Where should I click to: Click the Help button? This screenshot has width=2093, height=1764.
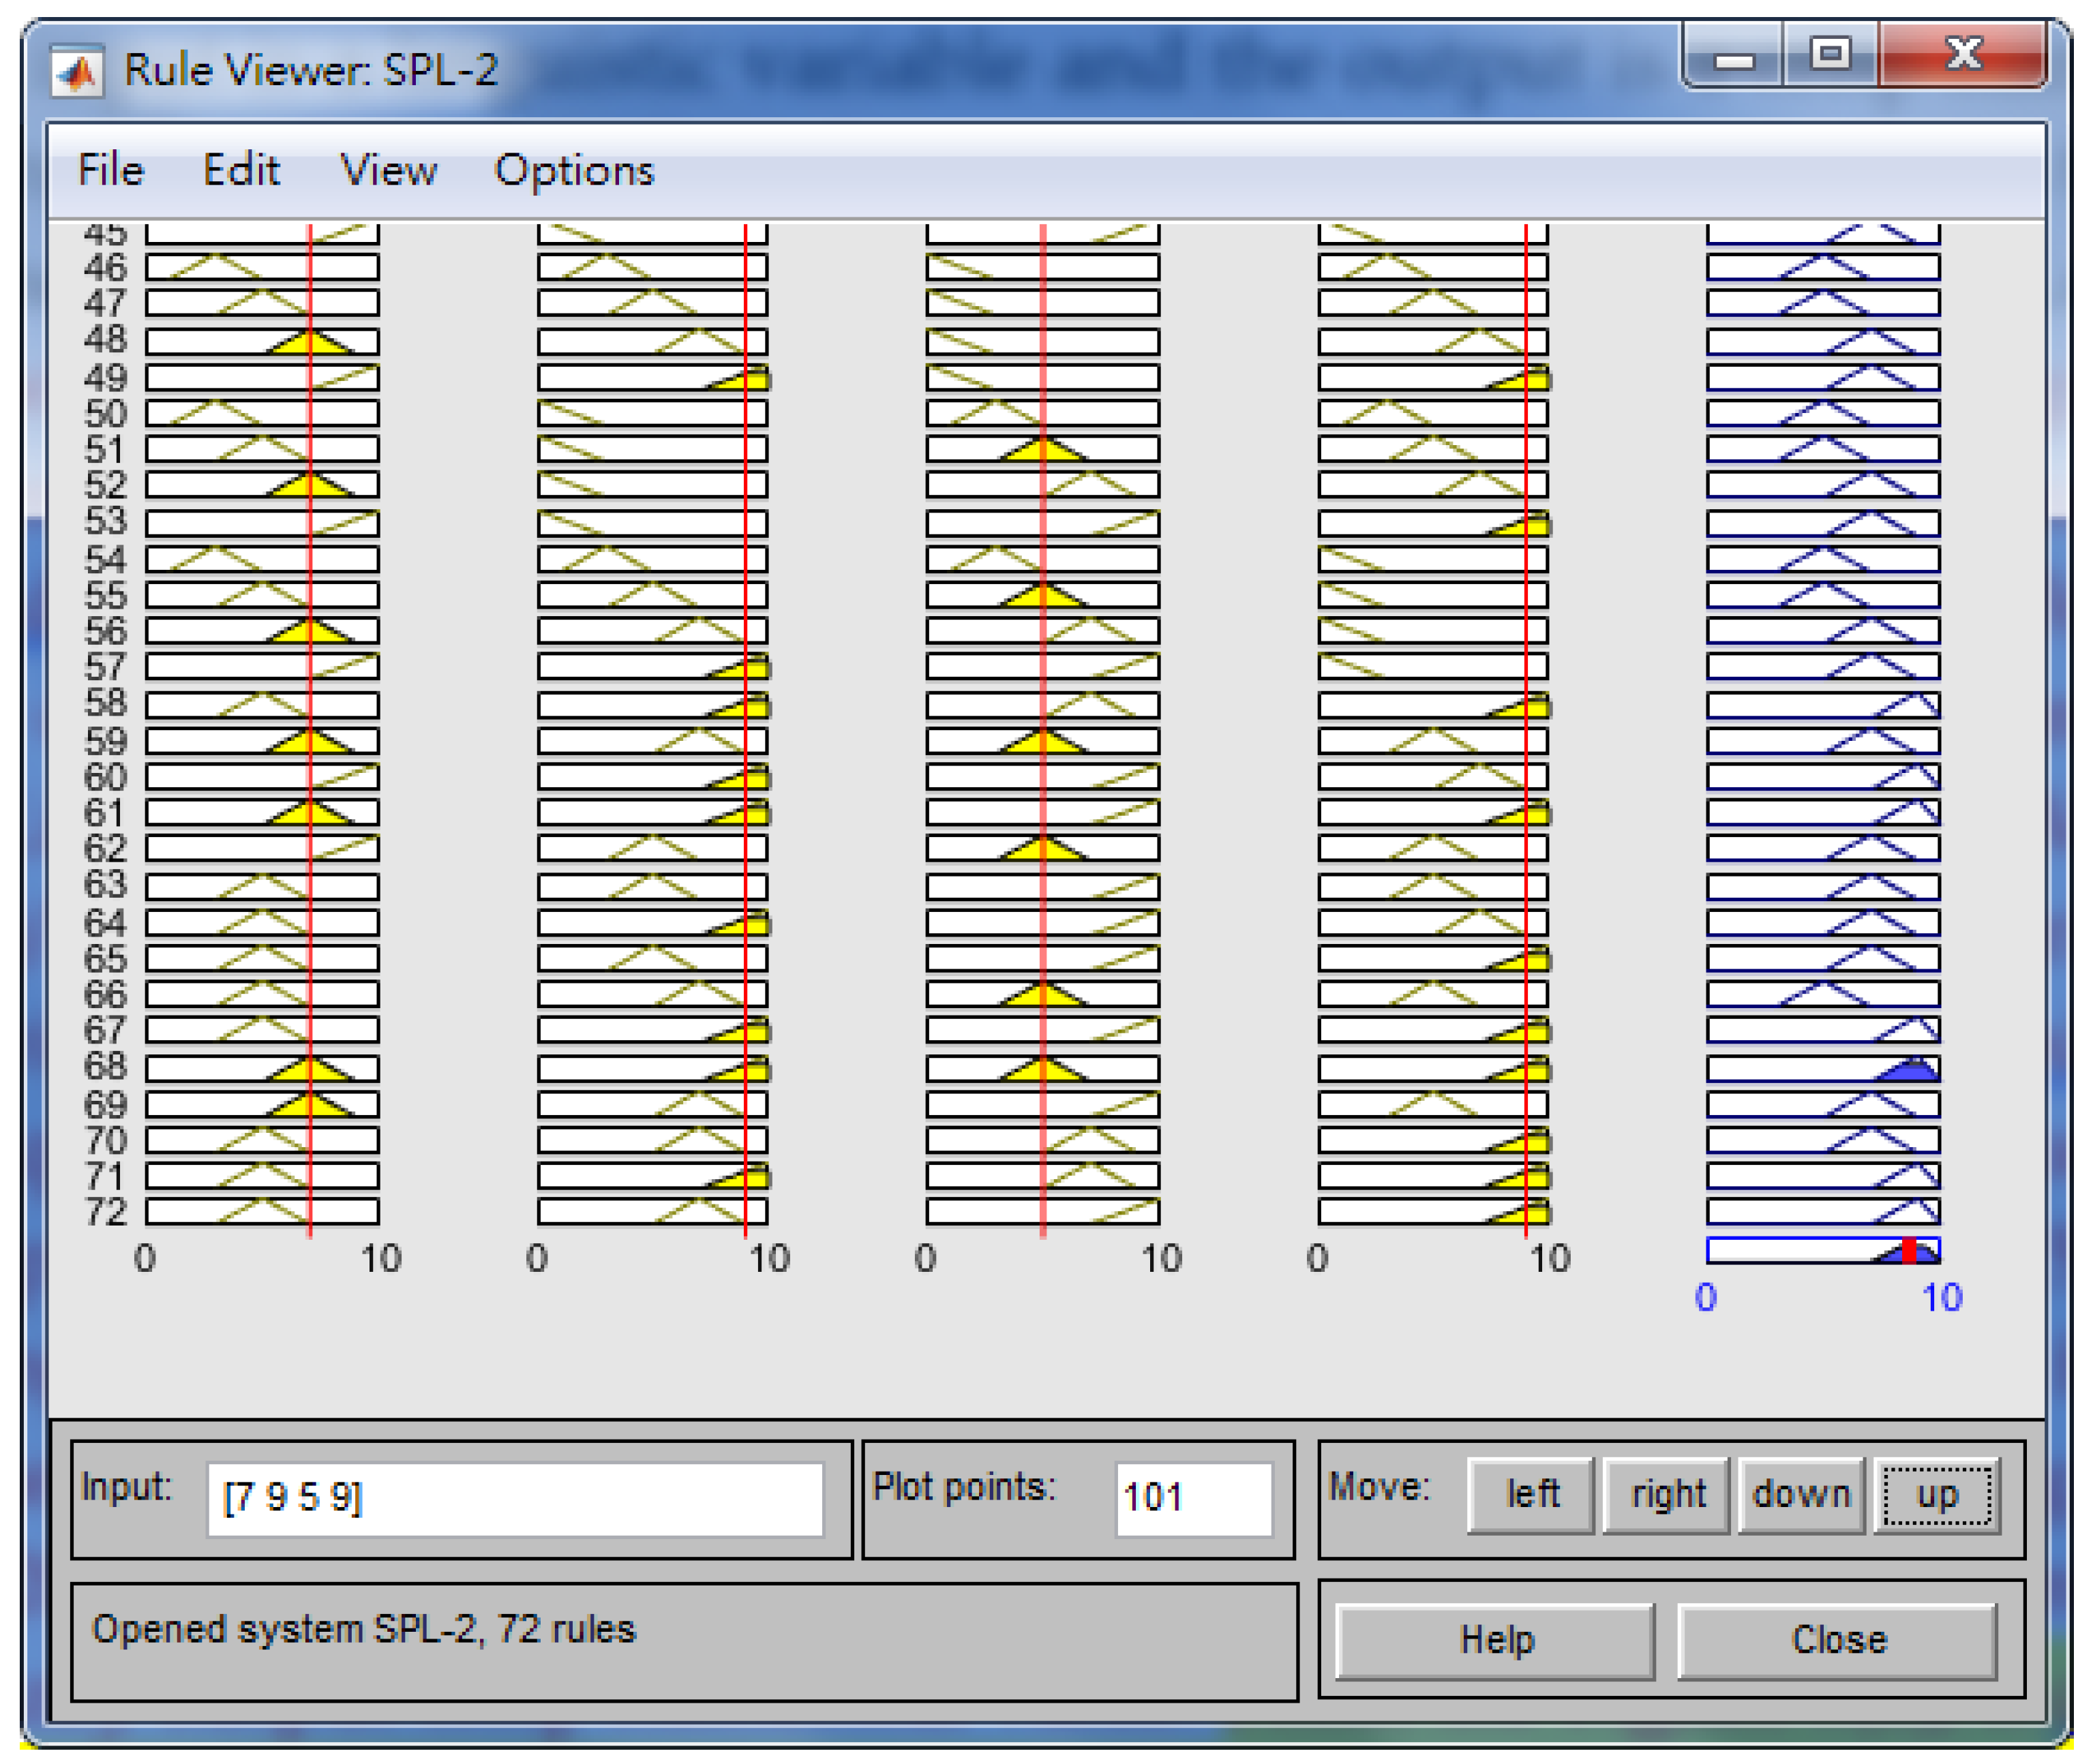tap(1495, 1641)
